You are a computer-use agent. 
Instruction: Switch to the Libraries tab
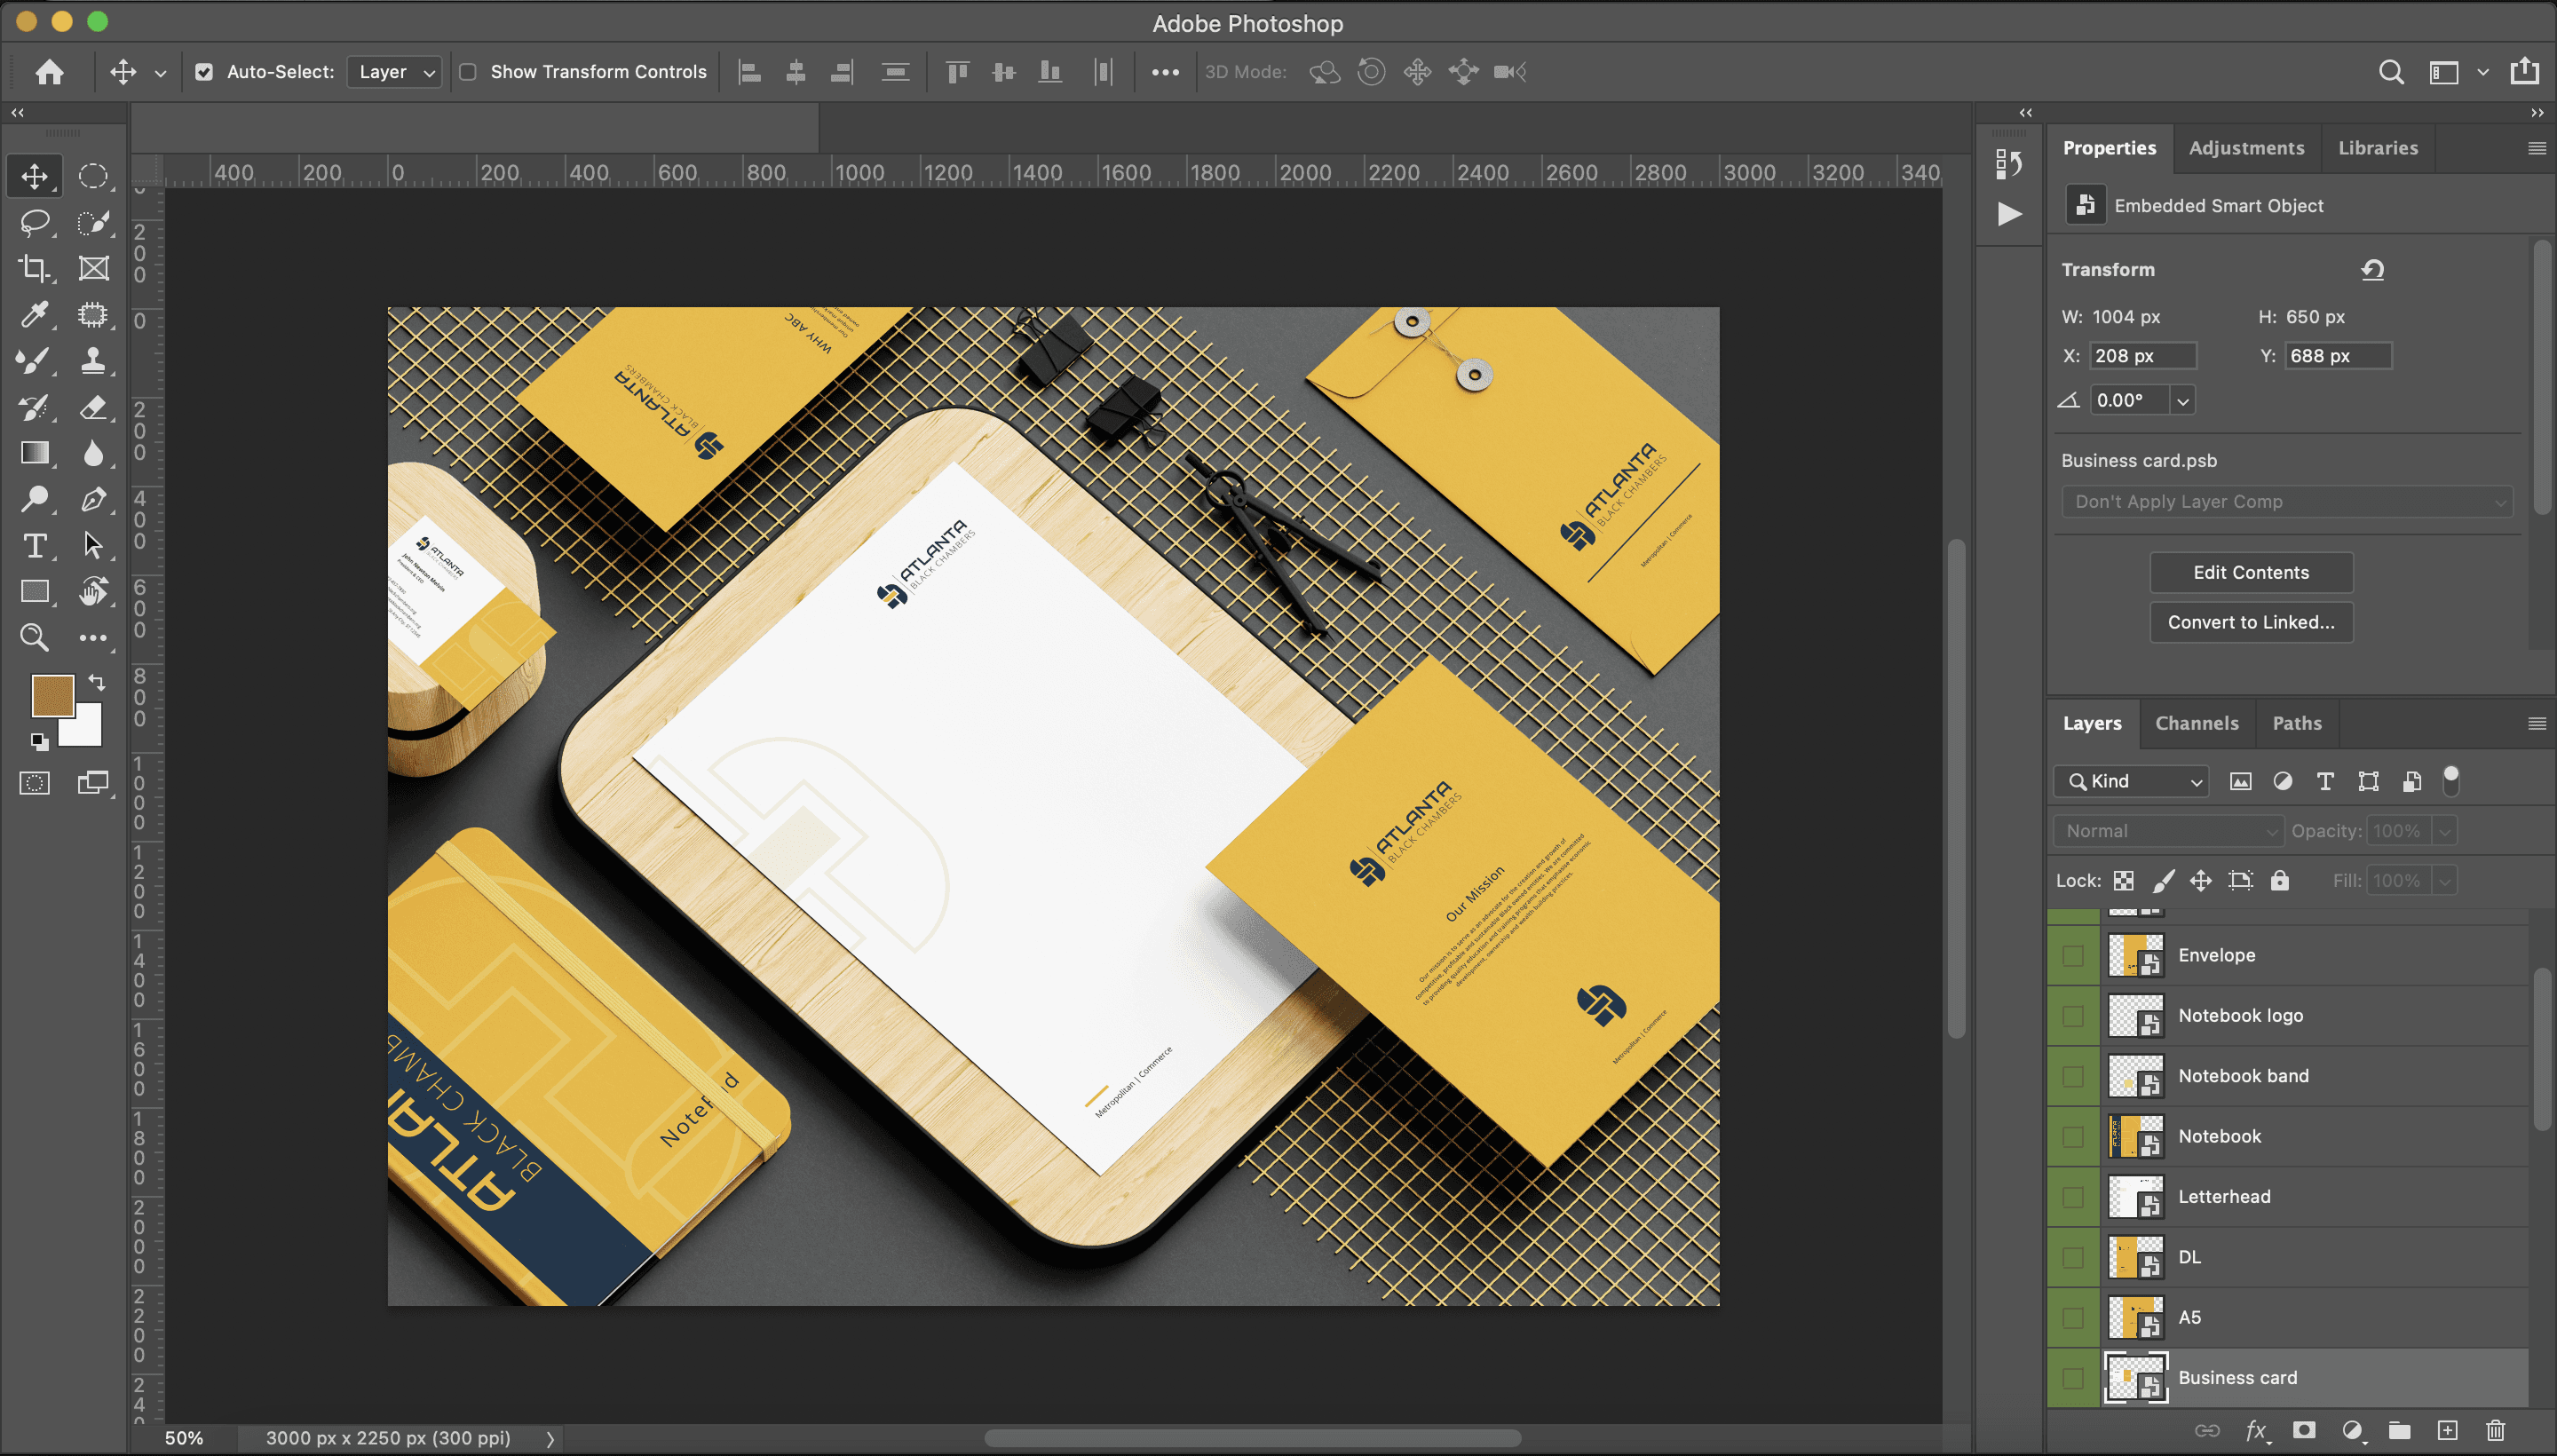[2377, 148]
